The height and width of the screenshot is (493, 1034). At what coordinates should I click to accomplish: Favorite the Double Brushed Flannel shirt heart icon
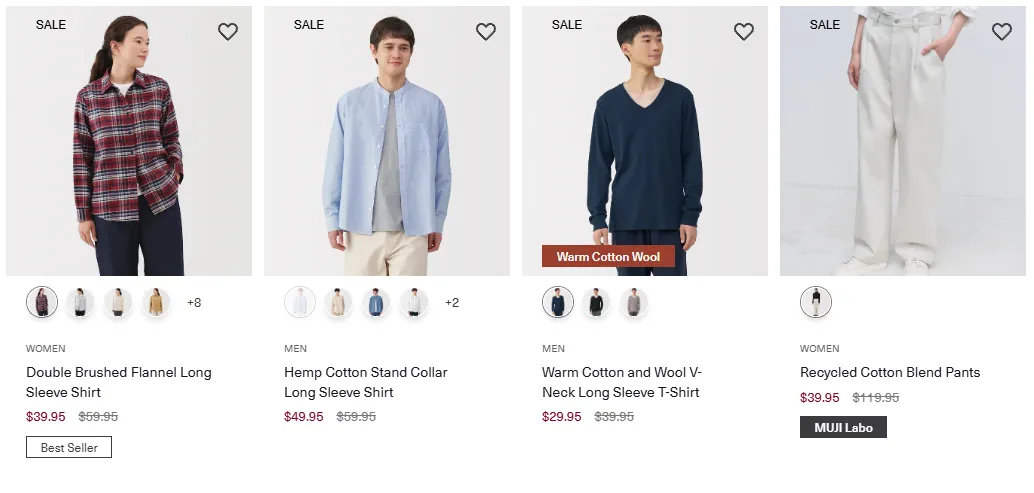point(228,31)
